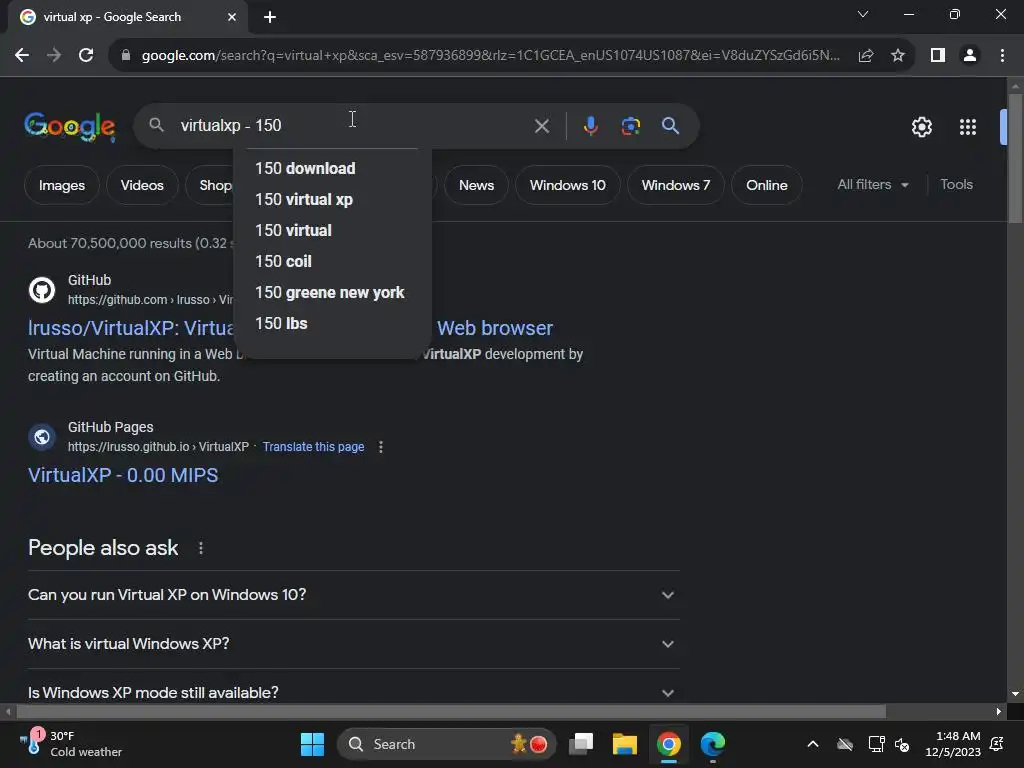Reload the Google search page

[x=86, y=56]
